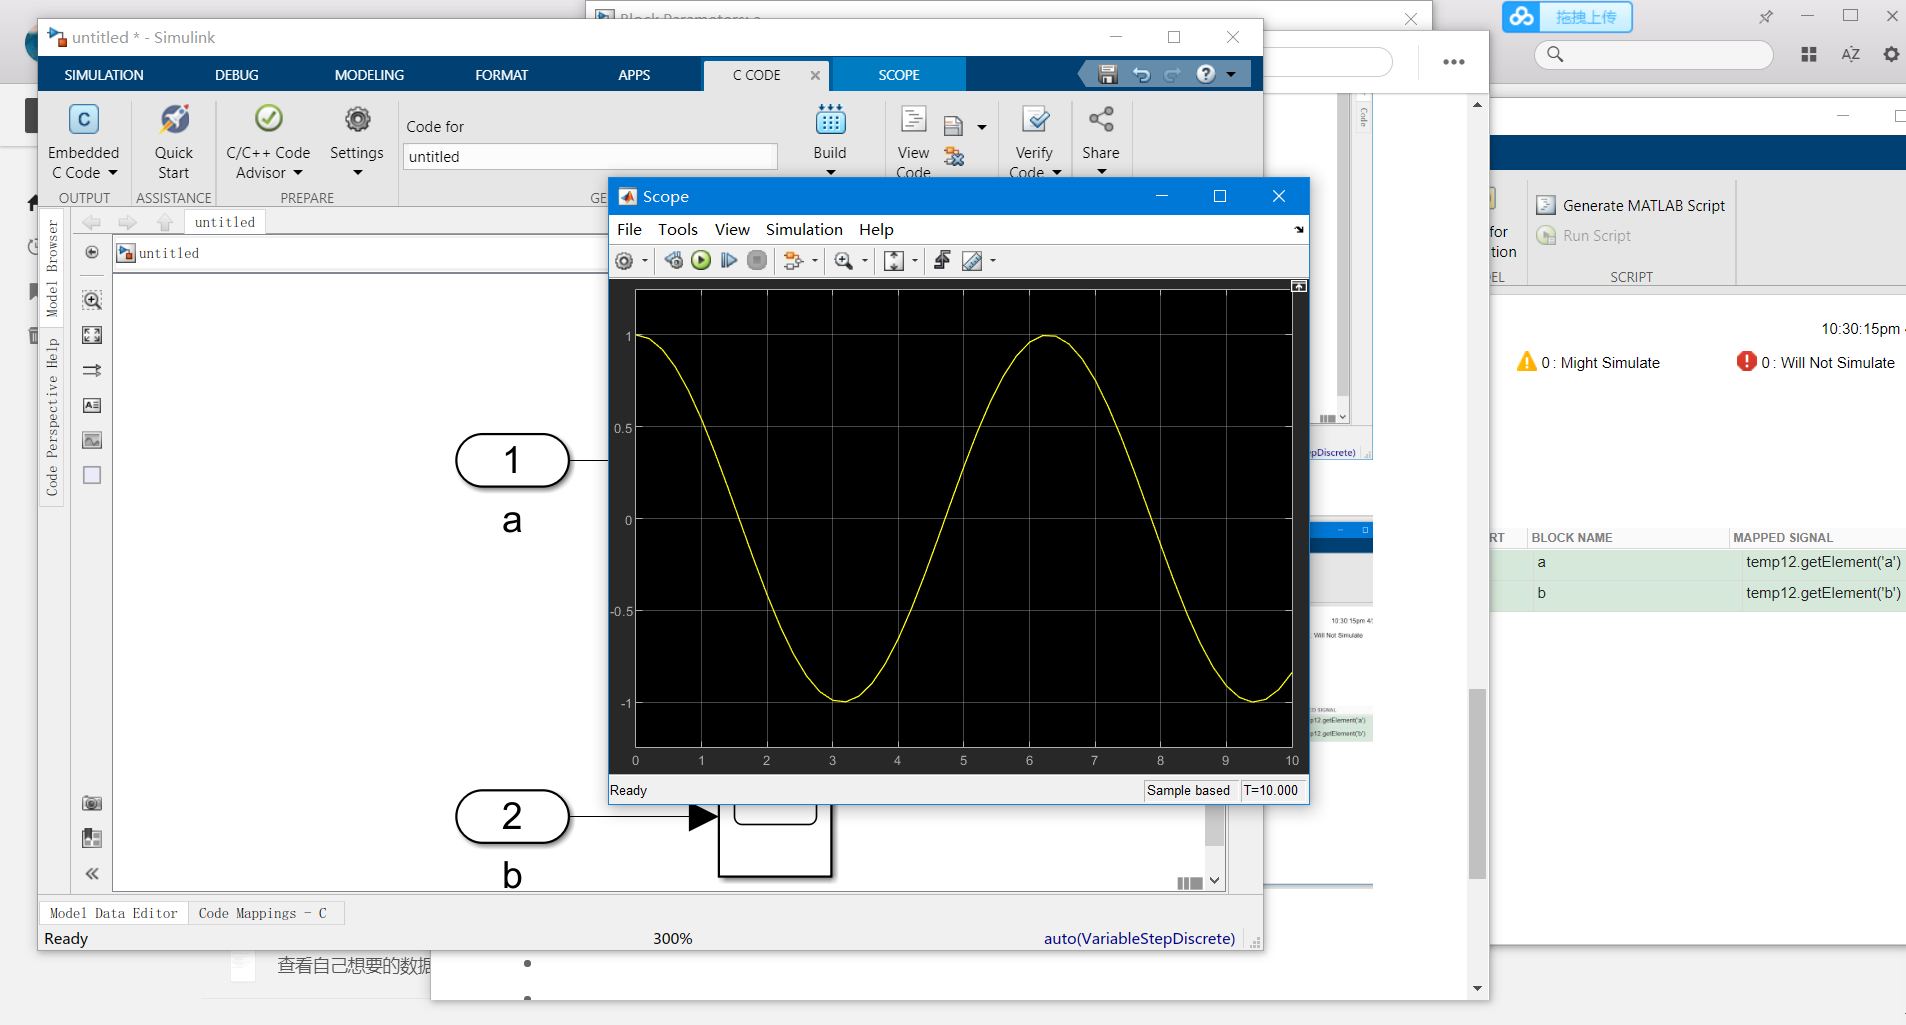This screenshot has height=1025, width=1906.
Task: Expand the Embedded C Code dropdown
Action: [113, 172]
